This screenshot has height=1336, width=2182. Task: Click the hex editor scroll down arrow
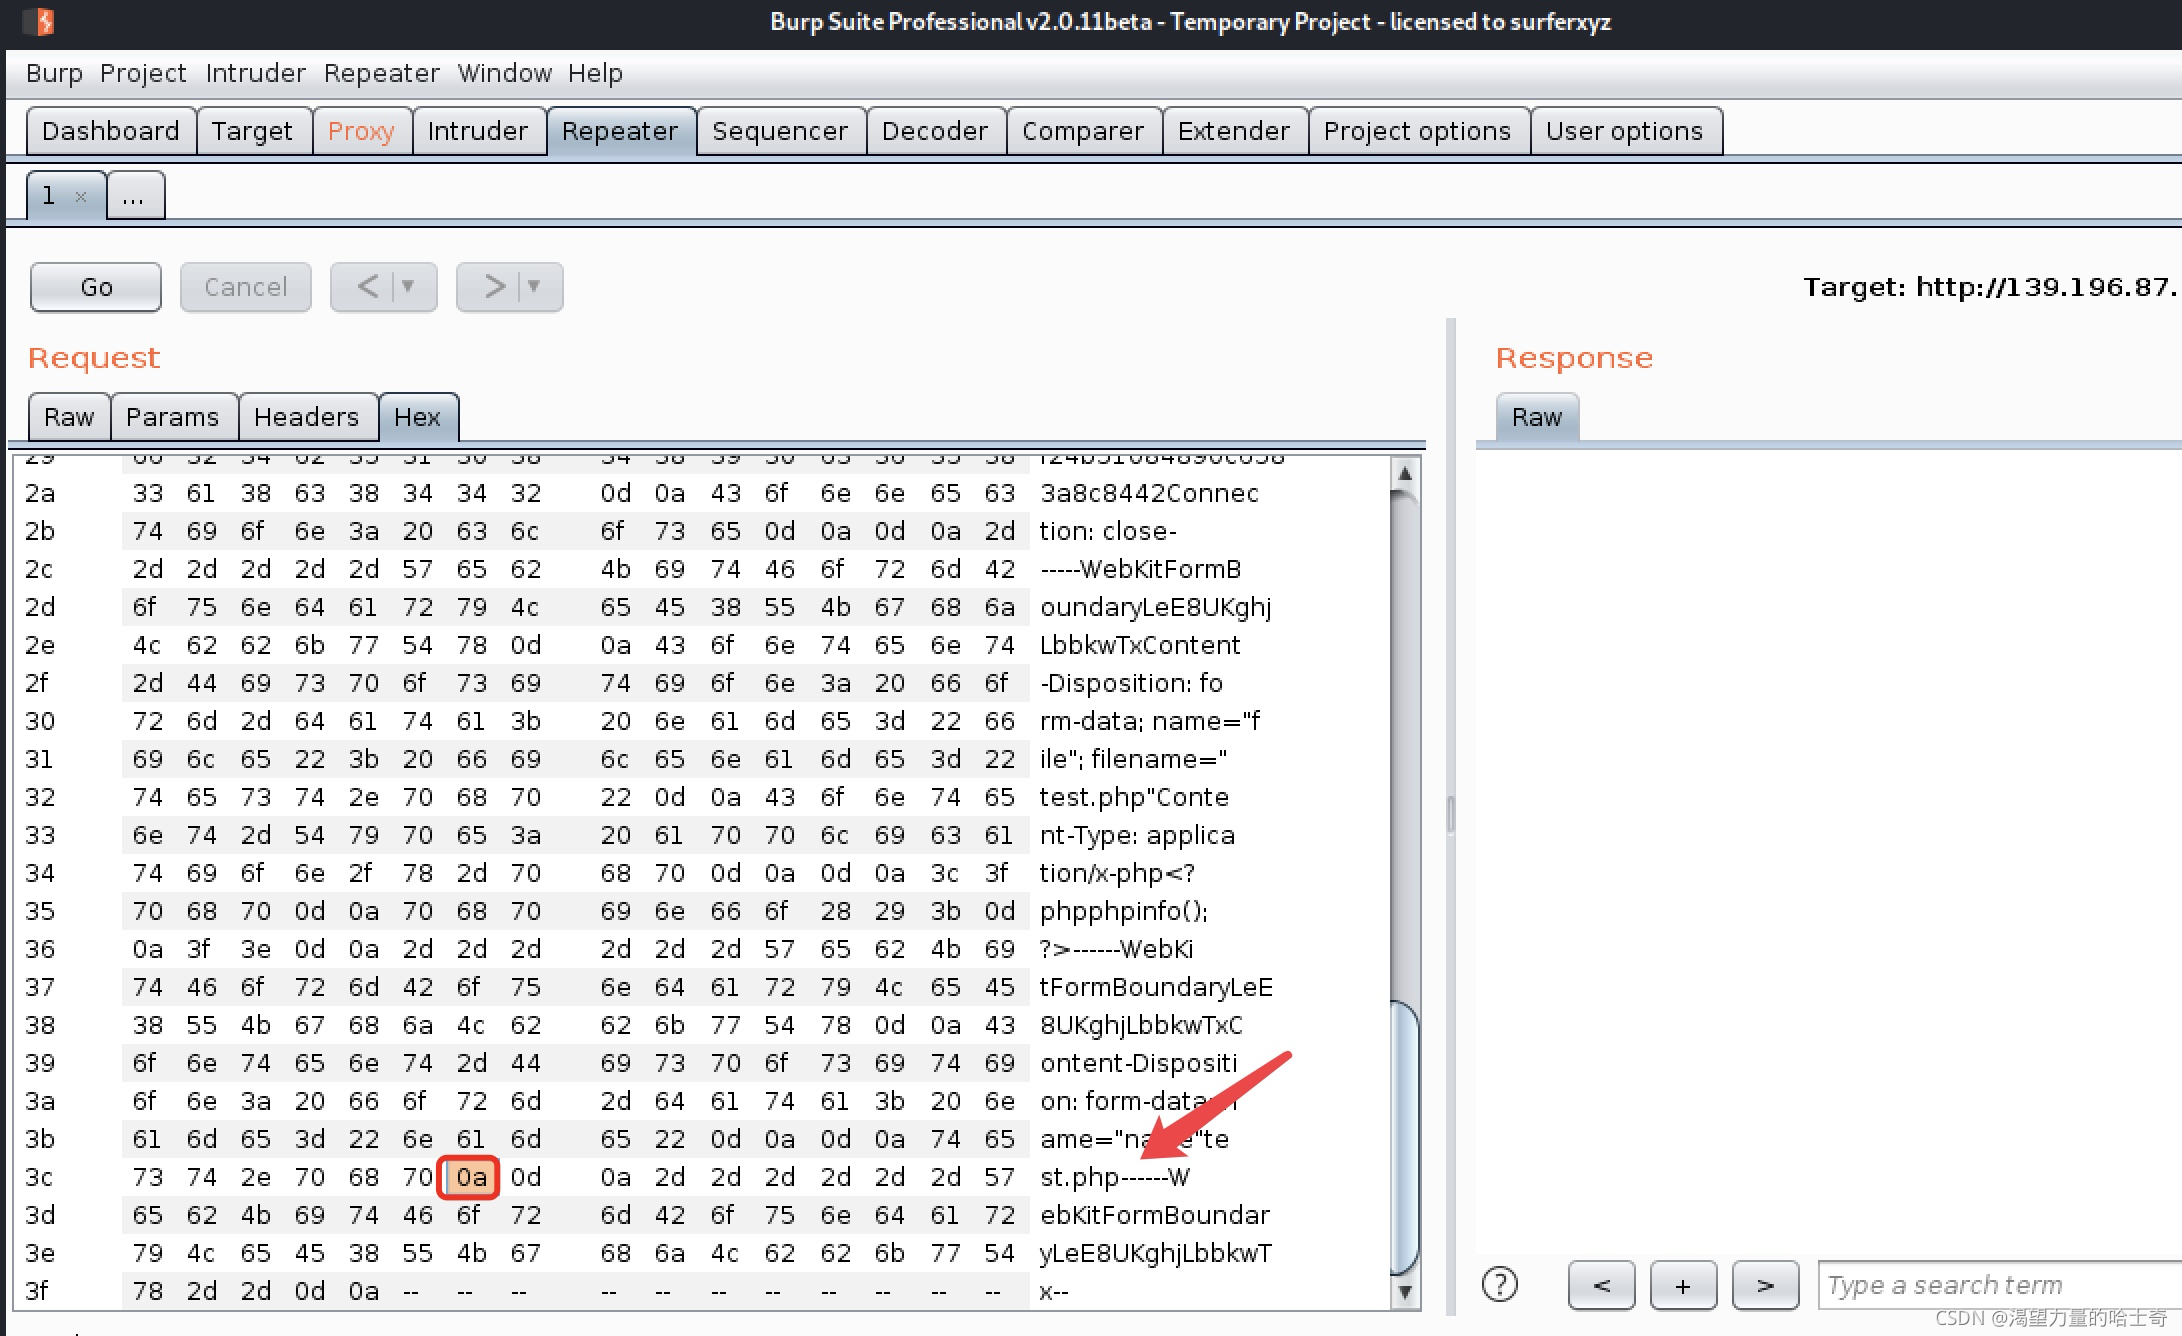(1405, 1292)
